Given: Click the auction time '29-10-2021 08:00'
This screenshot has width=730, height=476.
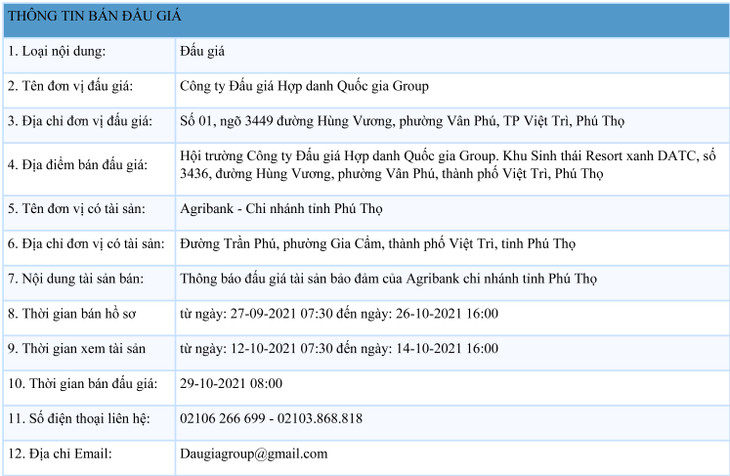Looking at the screenshot, I should [231, 383].
